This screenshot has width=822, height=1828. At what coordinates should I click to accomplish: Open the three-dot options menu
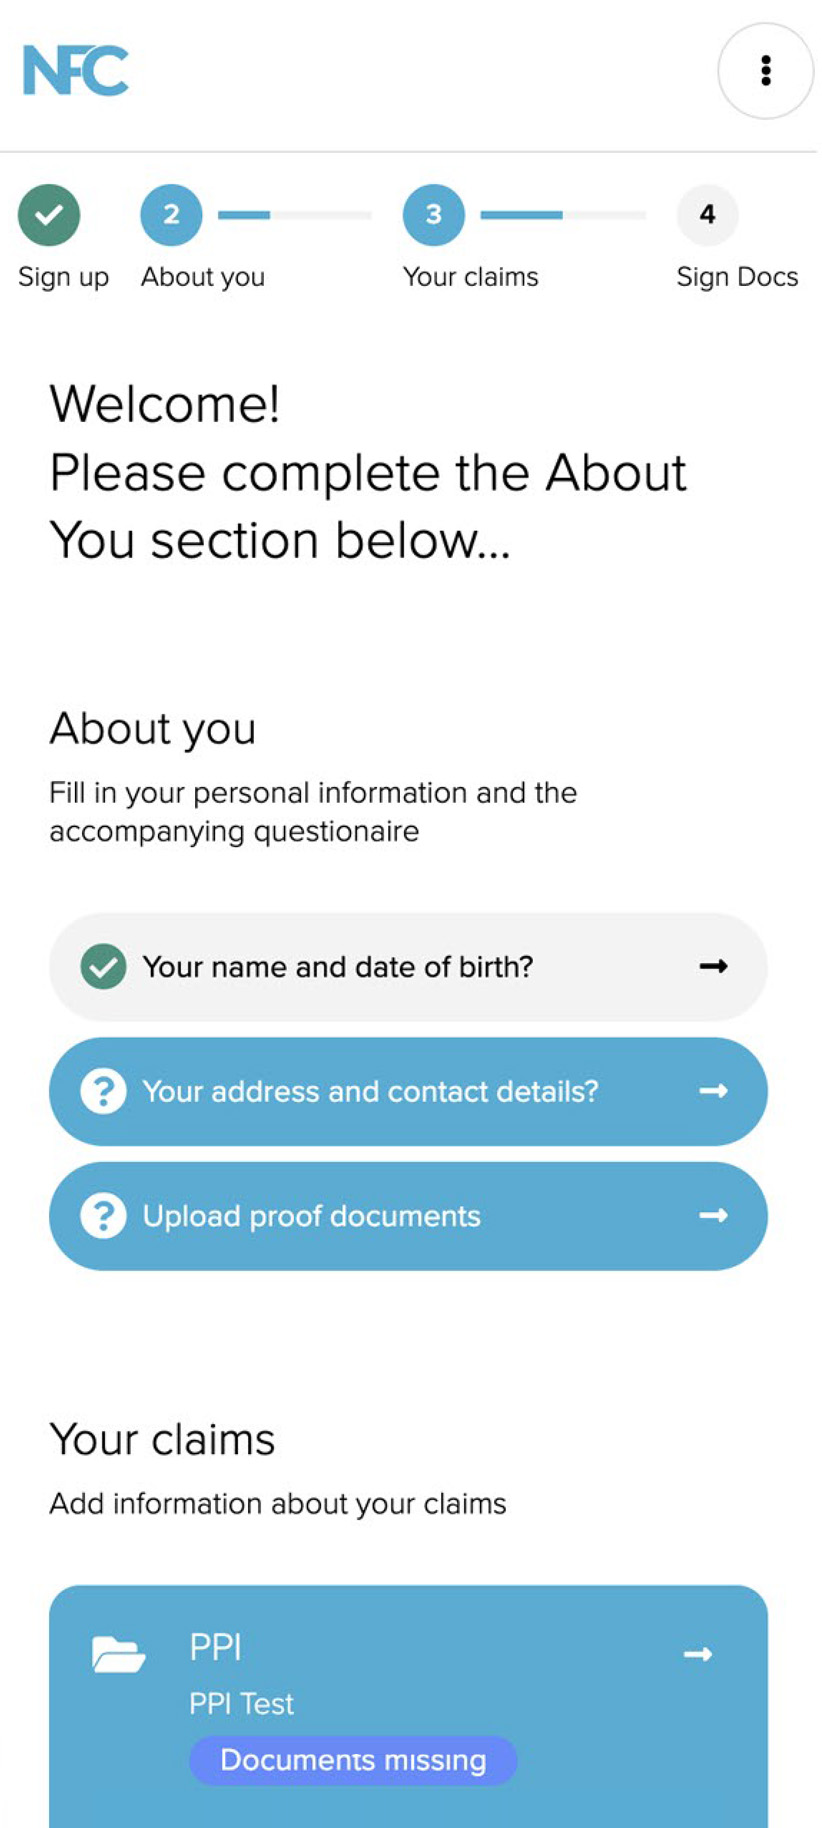[765, 71]
